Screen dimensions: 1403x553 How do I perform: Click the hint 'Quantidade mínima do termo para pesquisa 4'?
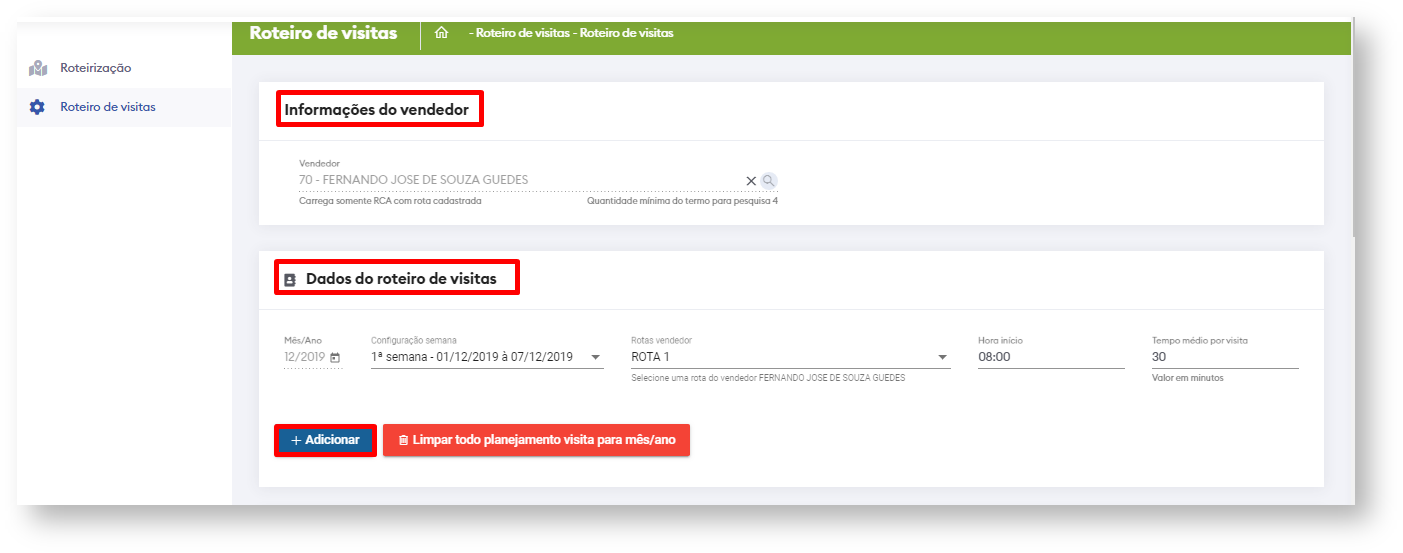682,201
